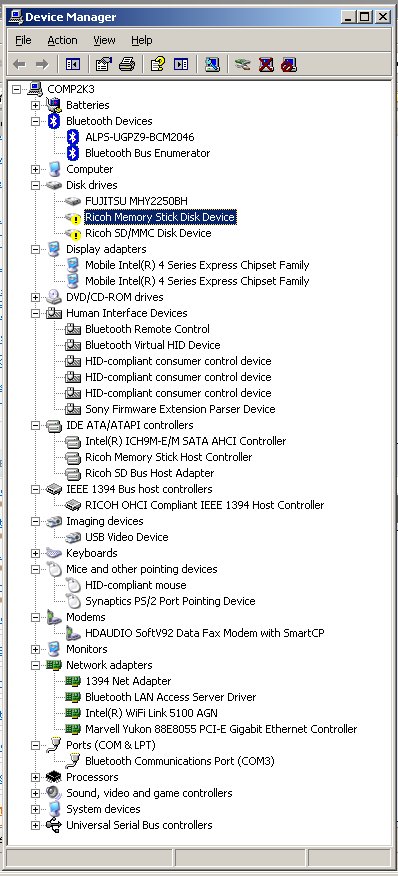Screen dimensions: 398x876
Task: Click the Bluetooth Devices category icon
Action: tap(54, 121)
